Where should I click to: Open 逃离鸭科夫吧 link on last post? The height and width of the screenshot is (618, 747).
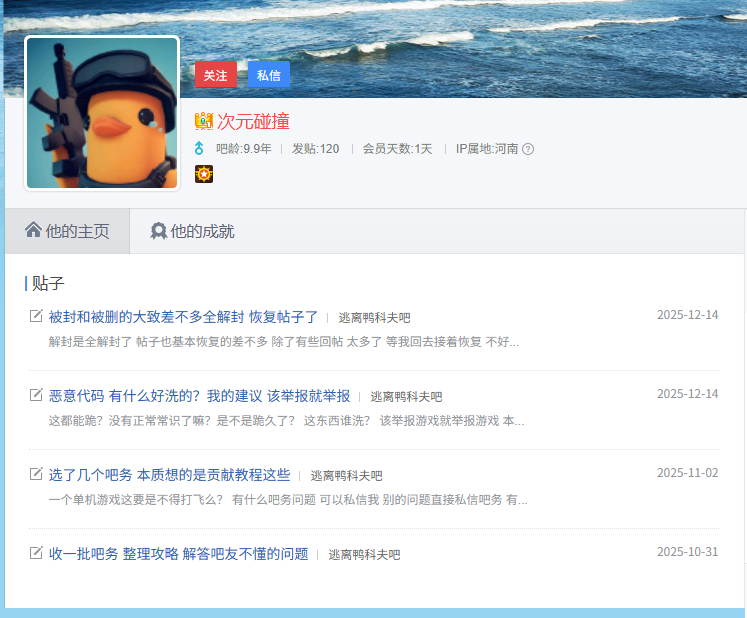[x=364, y=555]
